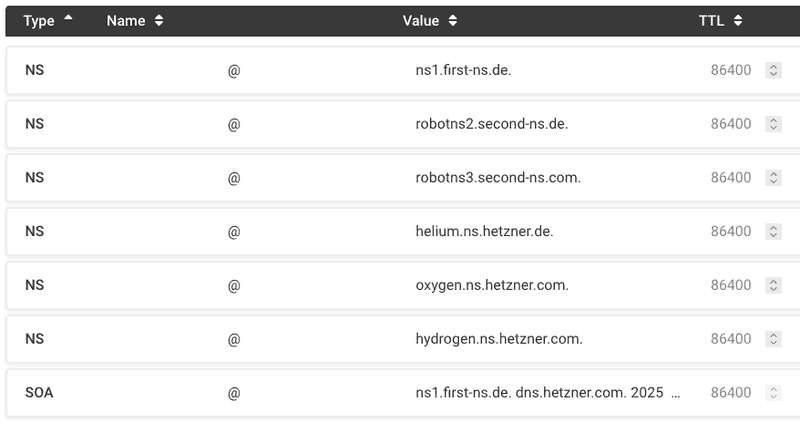Click the @ name of robotns3.second-ns.com. row
This screenshot has height=424, width=800.
click(x=234, y=178)
